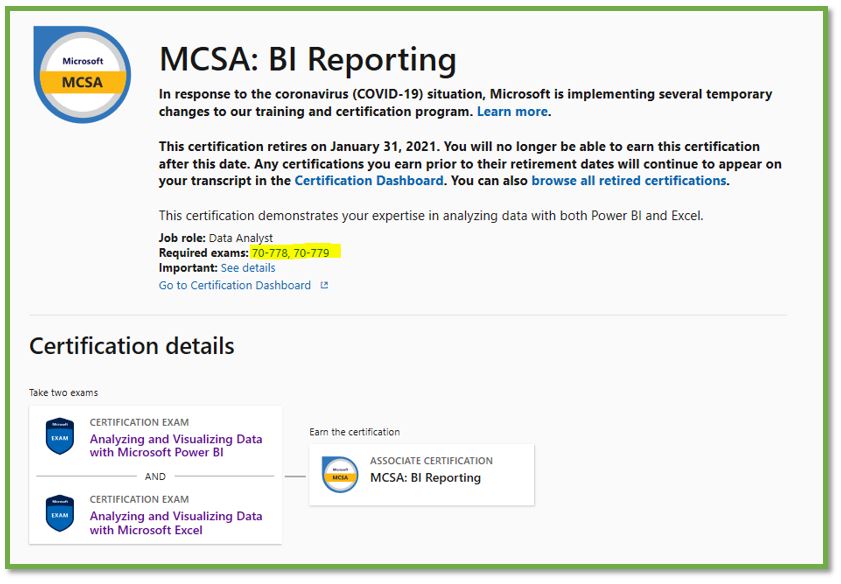
Task: Click the MCSA: BI Reporting page heading
Action: [308, 59]
